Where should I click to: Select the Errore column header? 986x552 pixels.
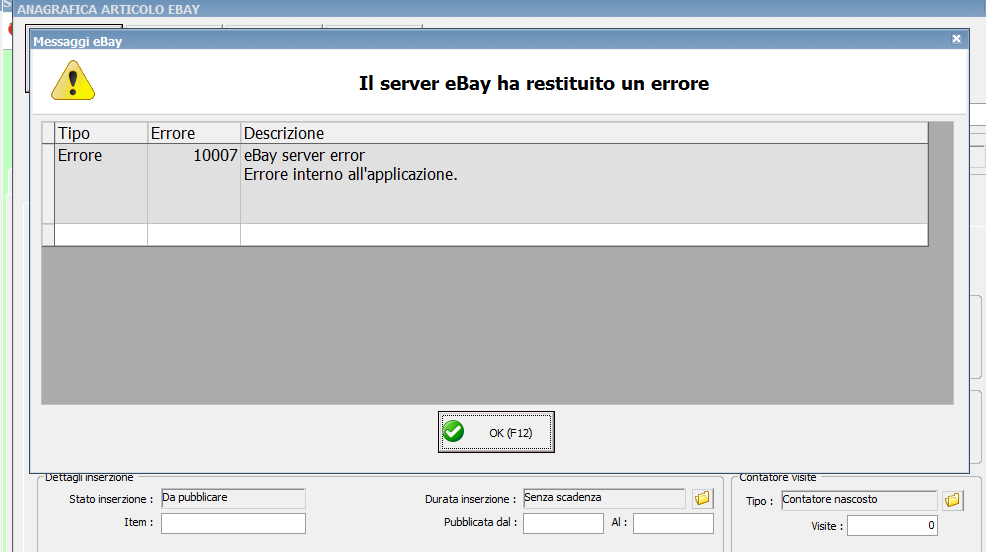coord(194,133)
